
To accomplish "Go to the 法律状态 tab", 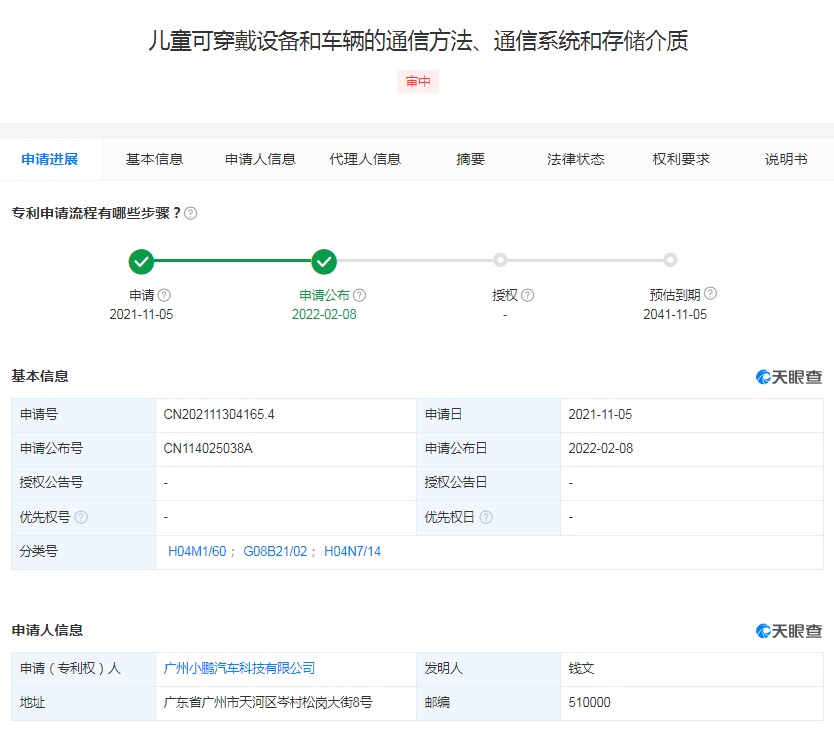I will pyautogui.click(x=576, y=159).
